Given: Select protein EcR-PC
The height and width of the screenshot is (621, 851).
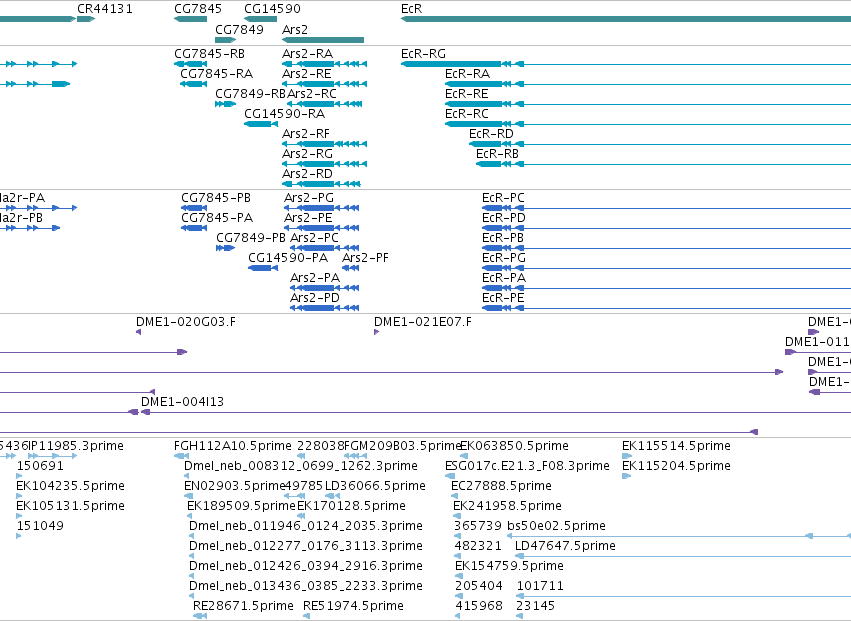Looking at the screenshot, I should (503, 198).
